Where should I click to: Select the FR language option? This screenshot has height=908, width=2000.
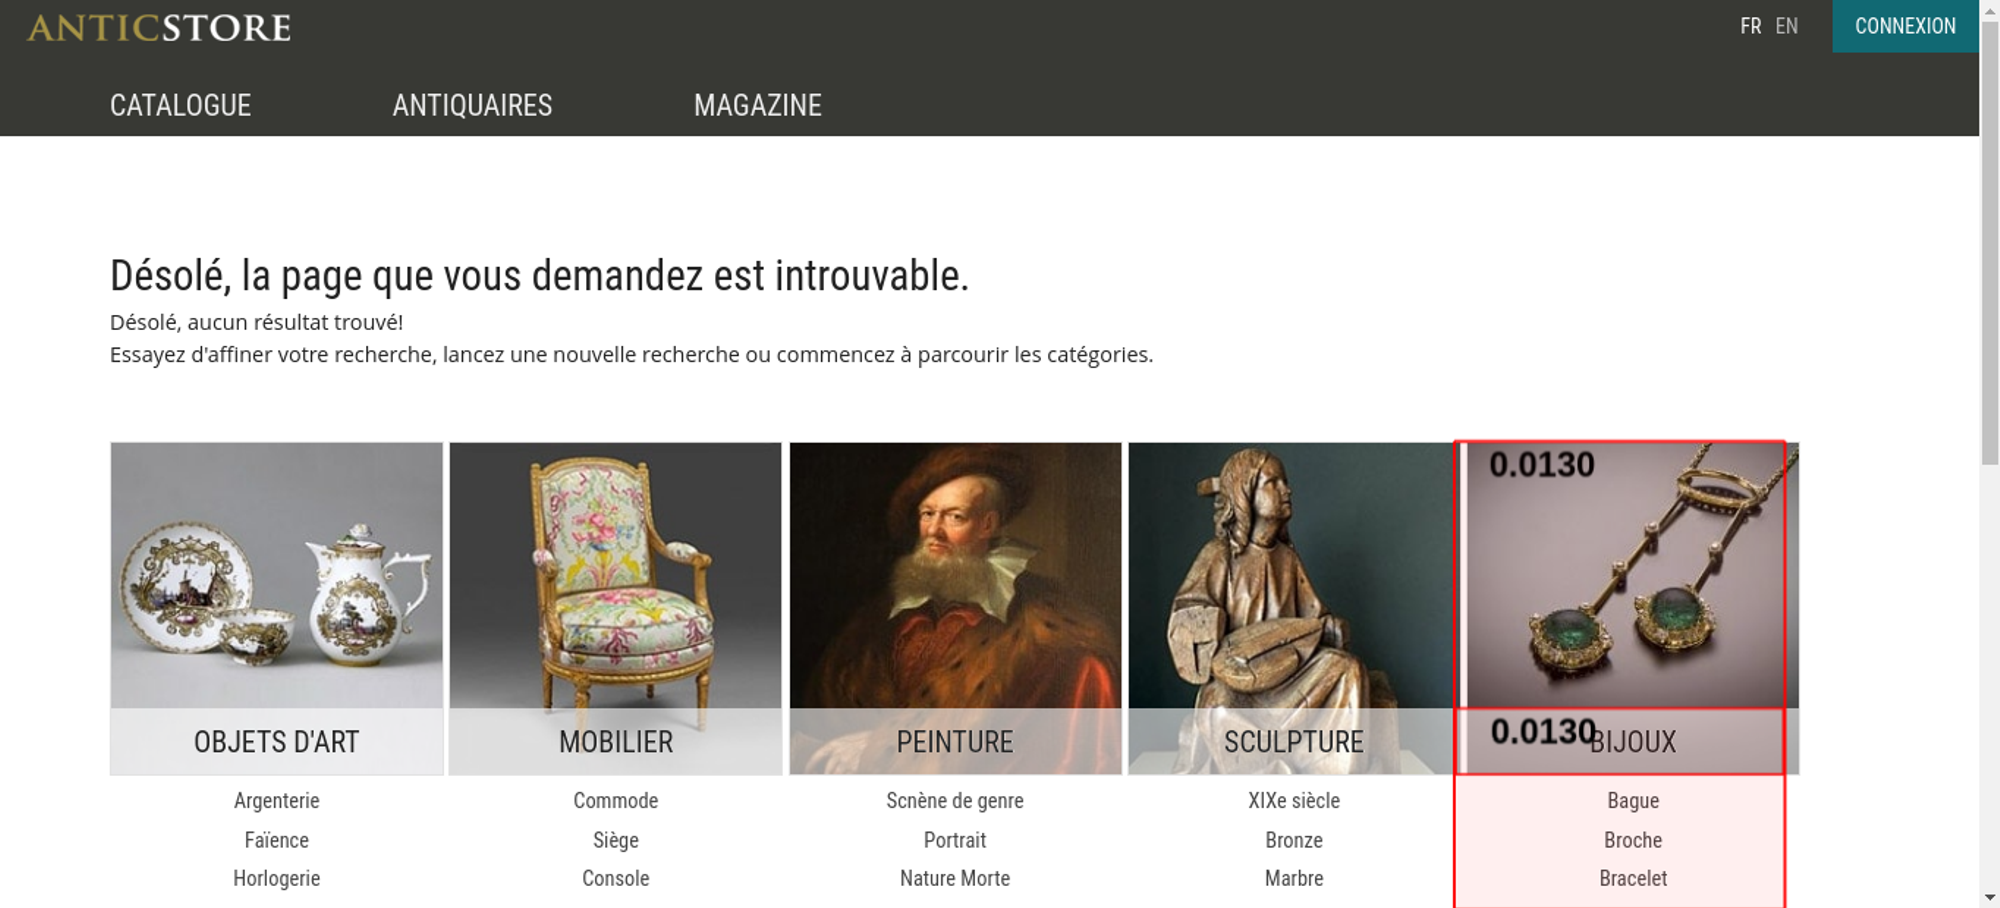[x=1750, y=26]
